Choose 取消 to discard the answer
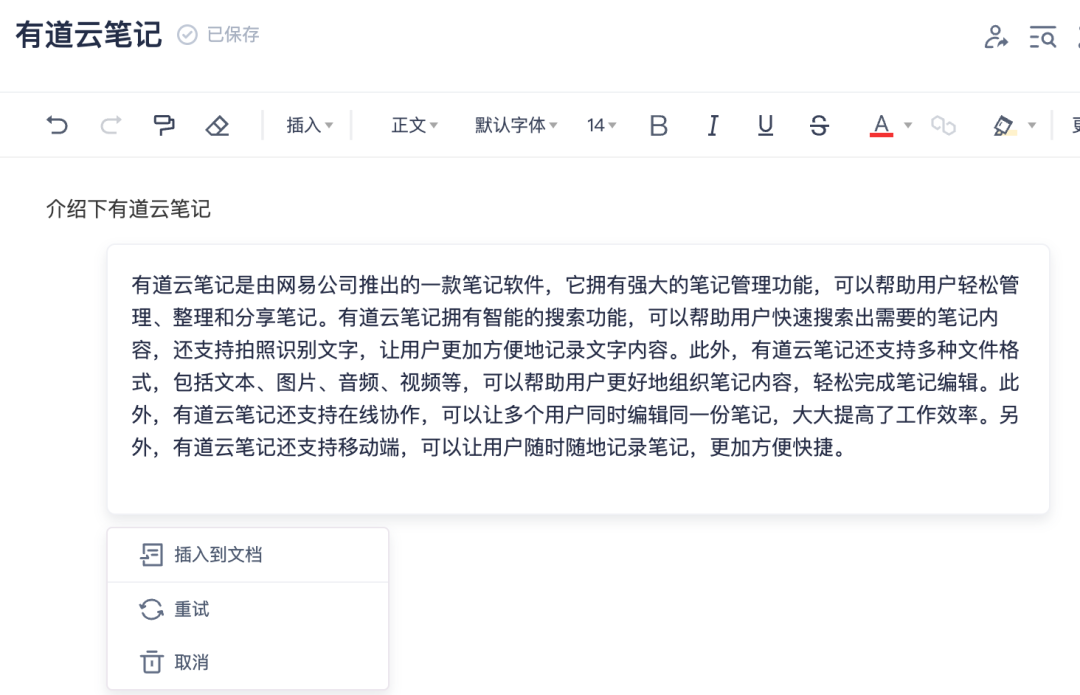Image resolution: width=1080 pixels, height=695 pixels. (248, 662)
